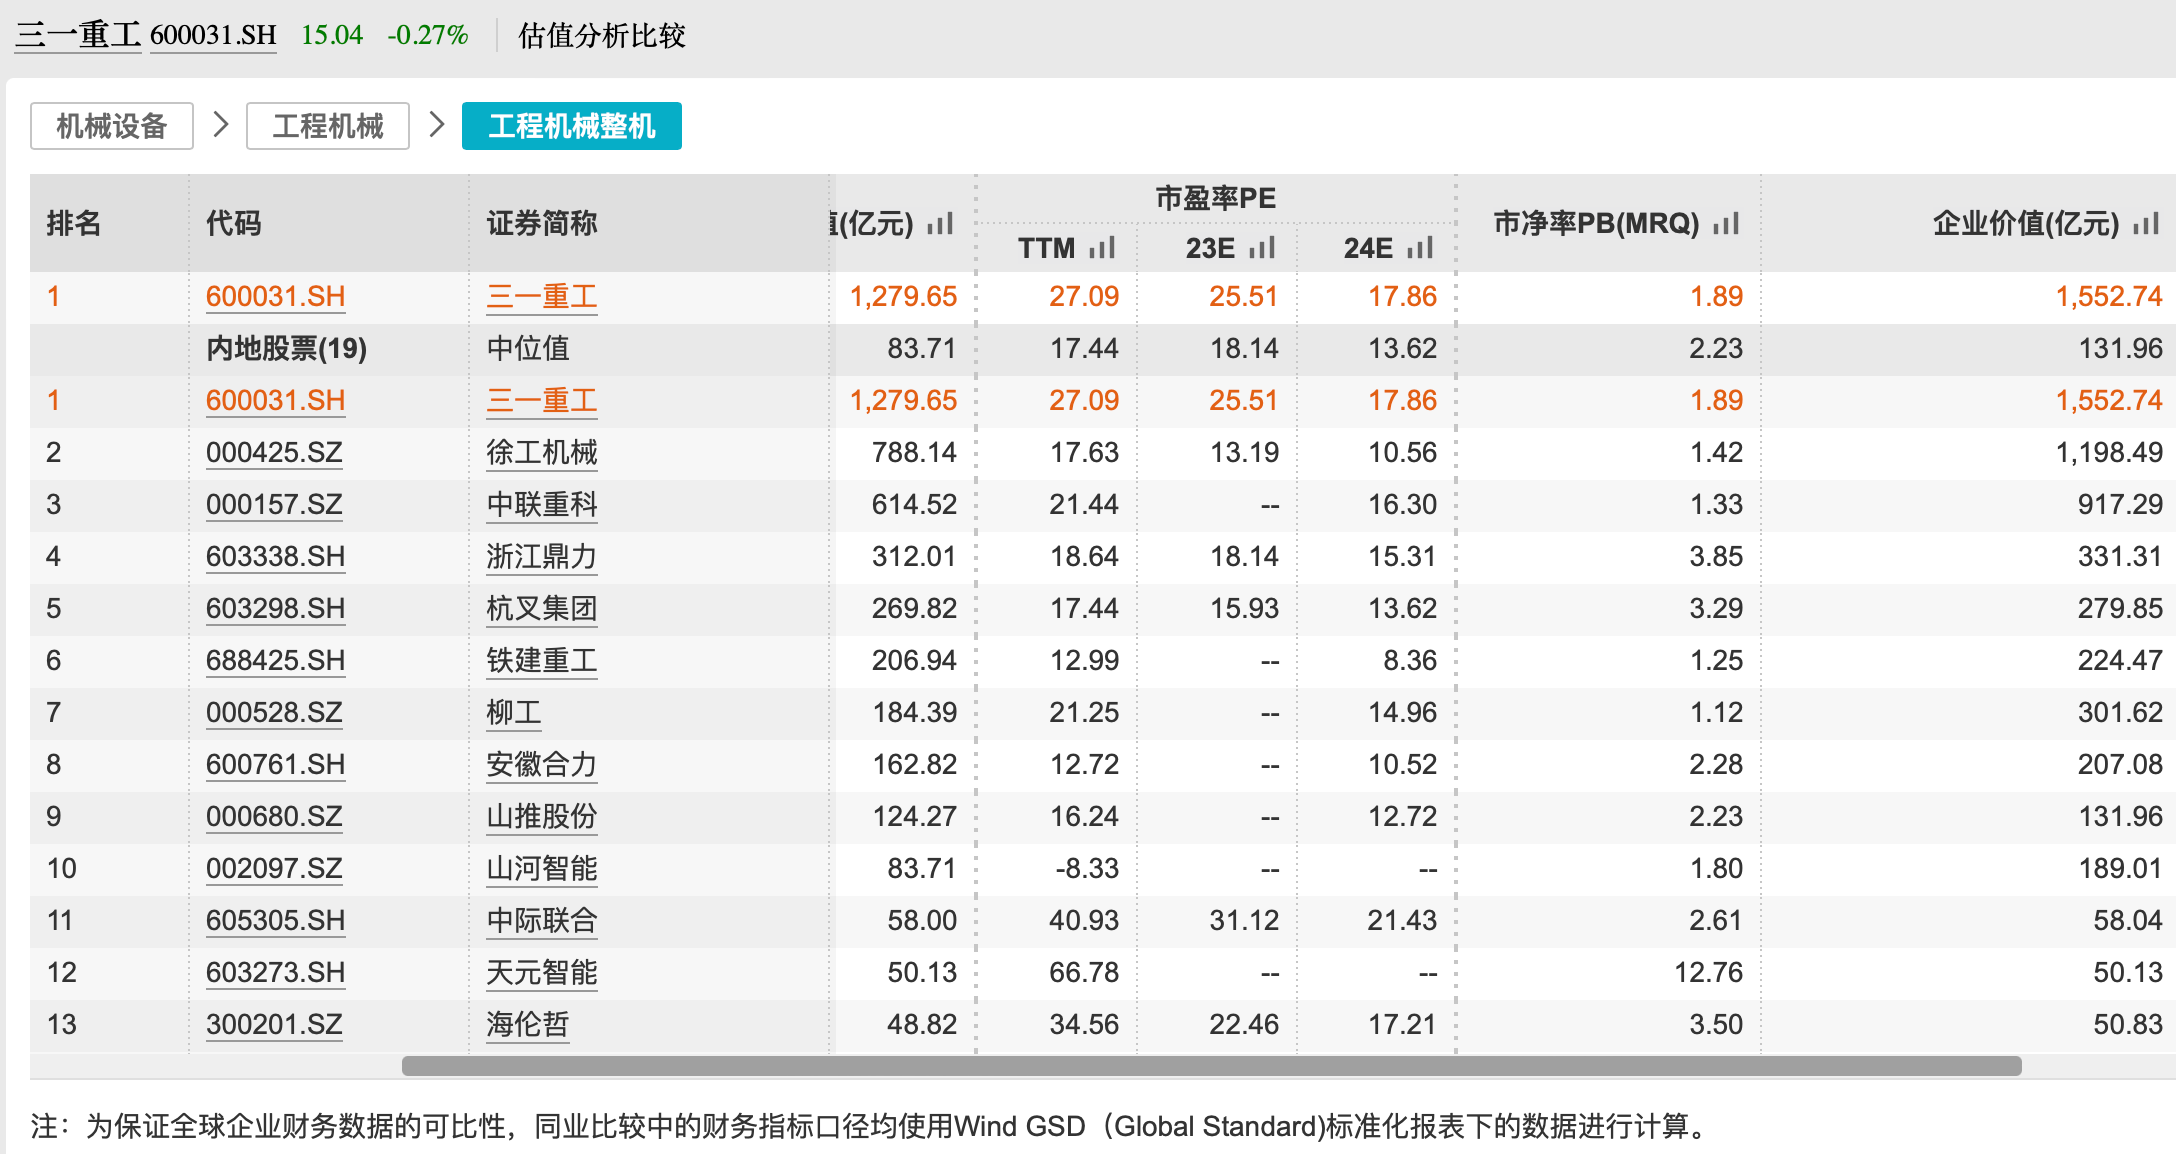Click the 市盈率PE group header
Viewport: 2176px width, 1154px height.
click(x=1216, y=198)
